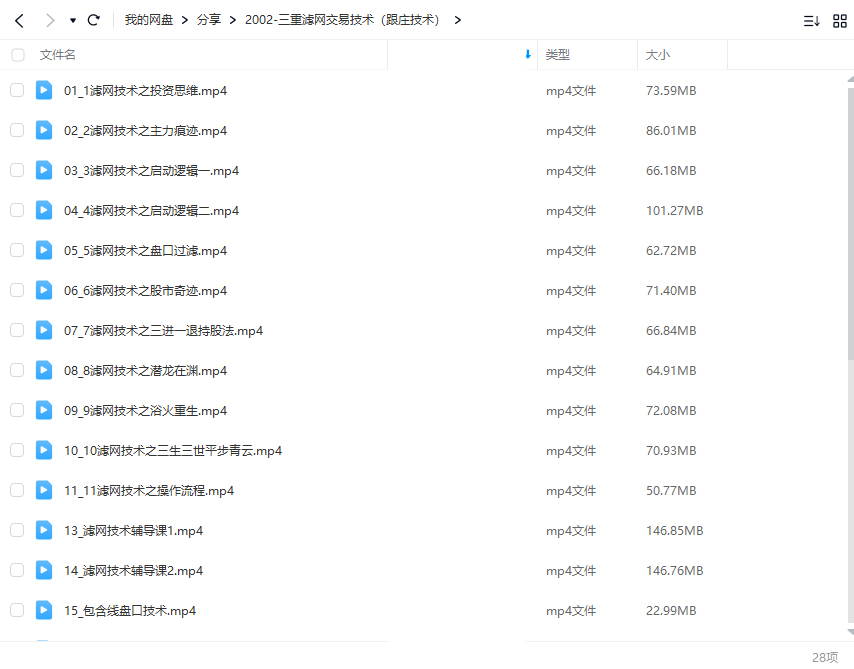
Task: Open the sort order options icon
Action: click(x=811, y=20)
